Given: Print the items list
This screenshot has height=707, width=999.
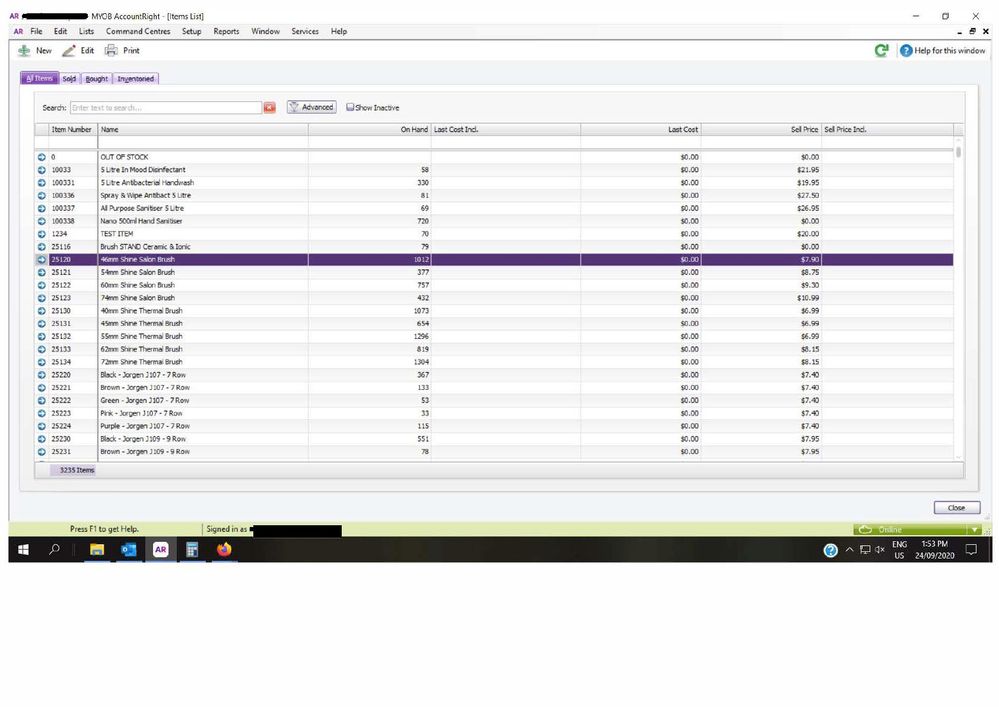Looking at the screenshot, I should coord(112,50).
